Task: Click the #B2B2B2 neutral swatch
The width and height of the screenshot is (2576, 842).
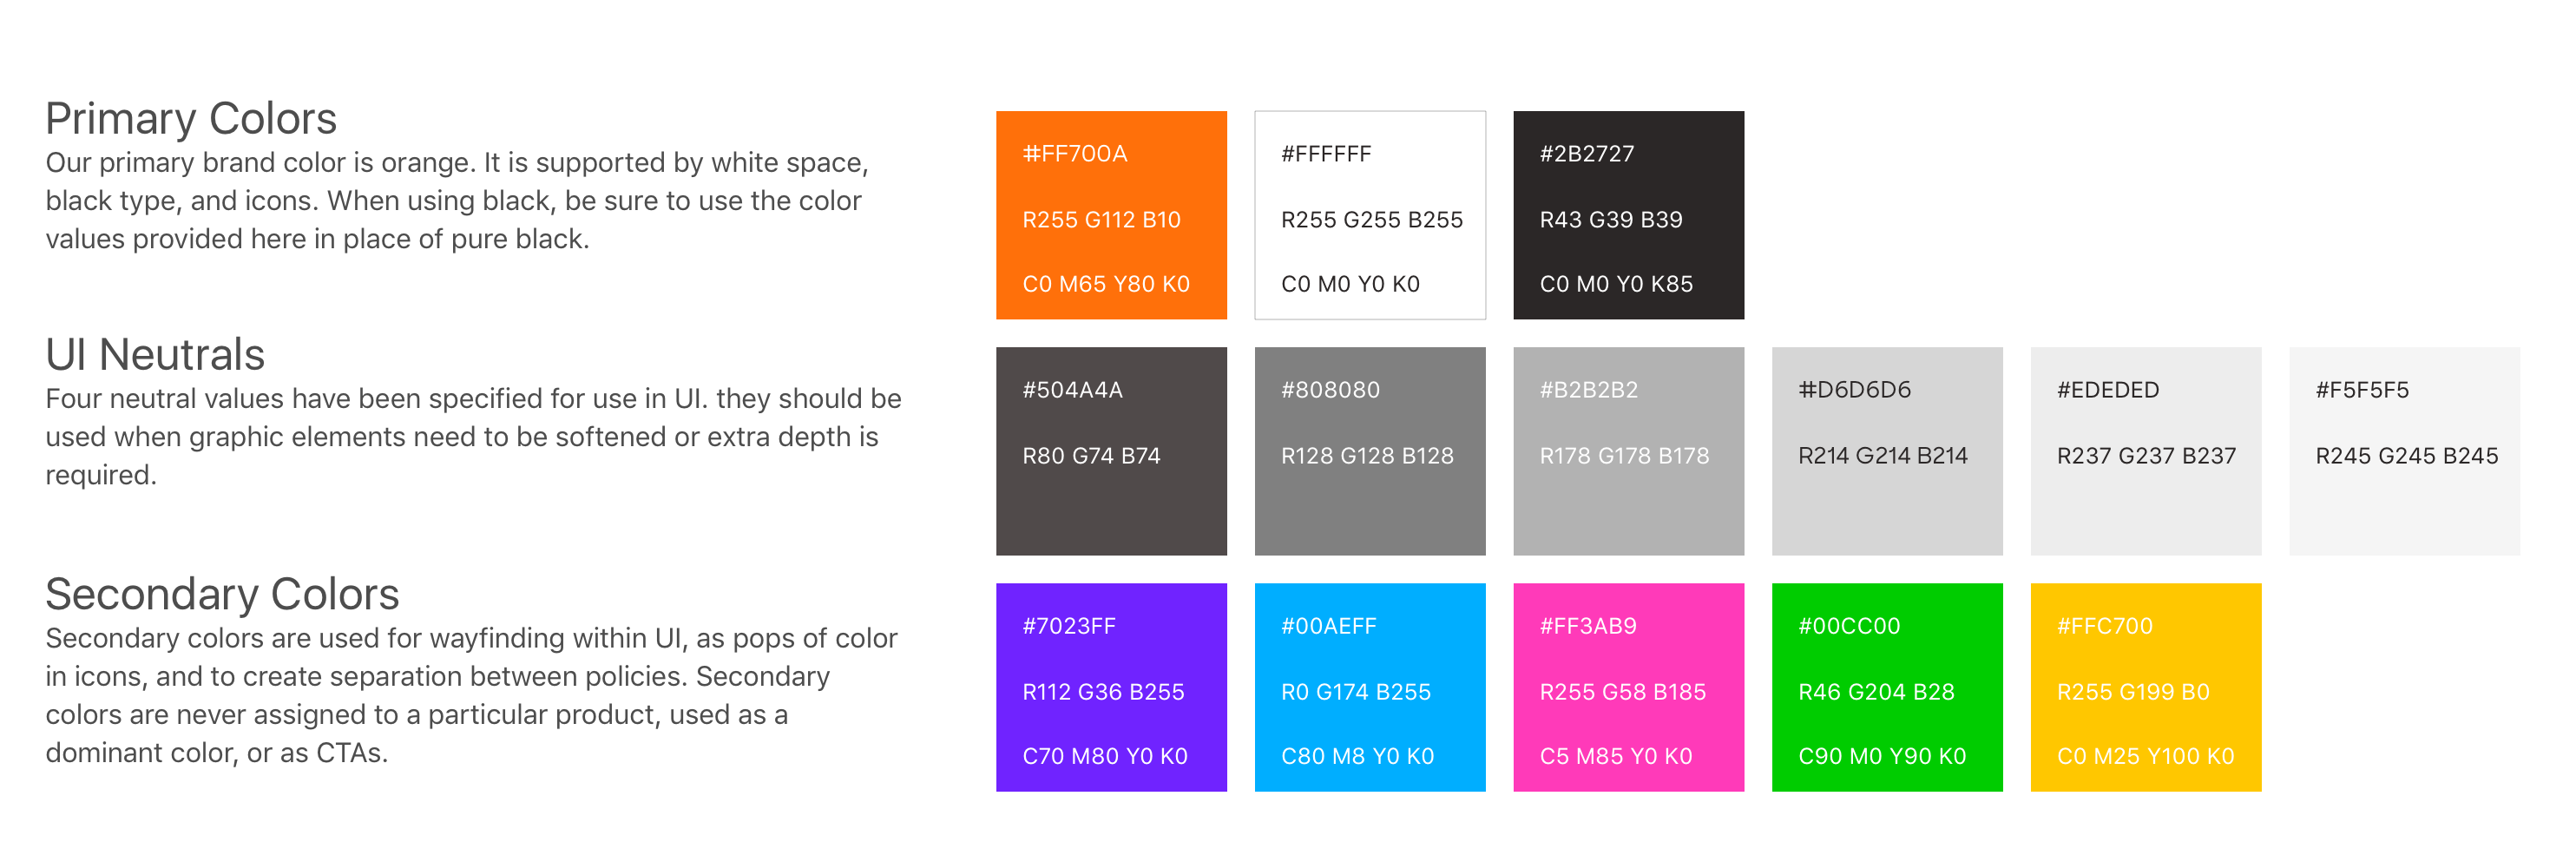Action: pos(1628,451)
